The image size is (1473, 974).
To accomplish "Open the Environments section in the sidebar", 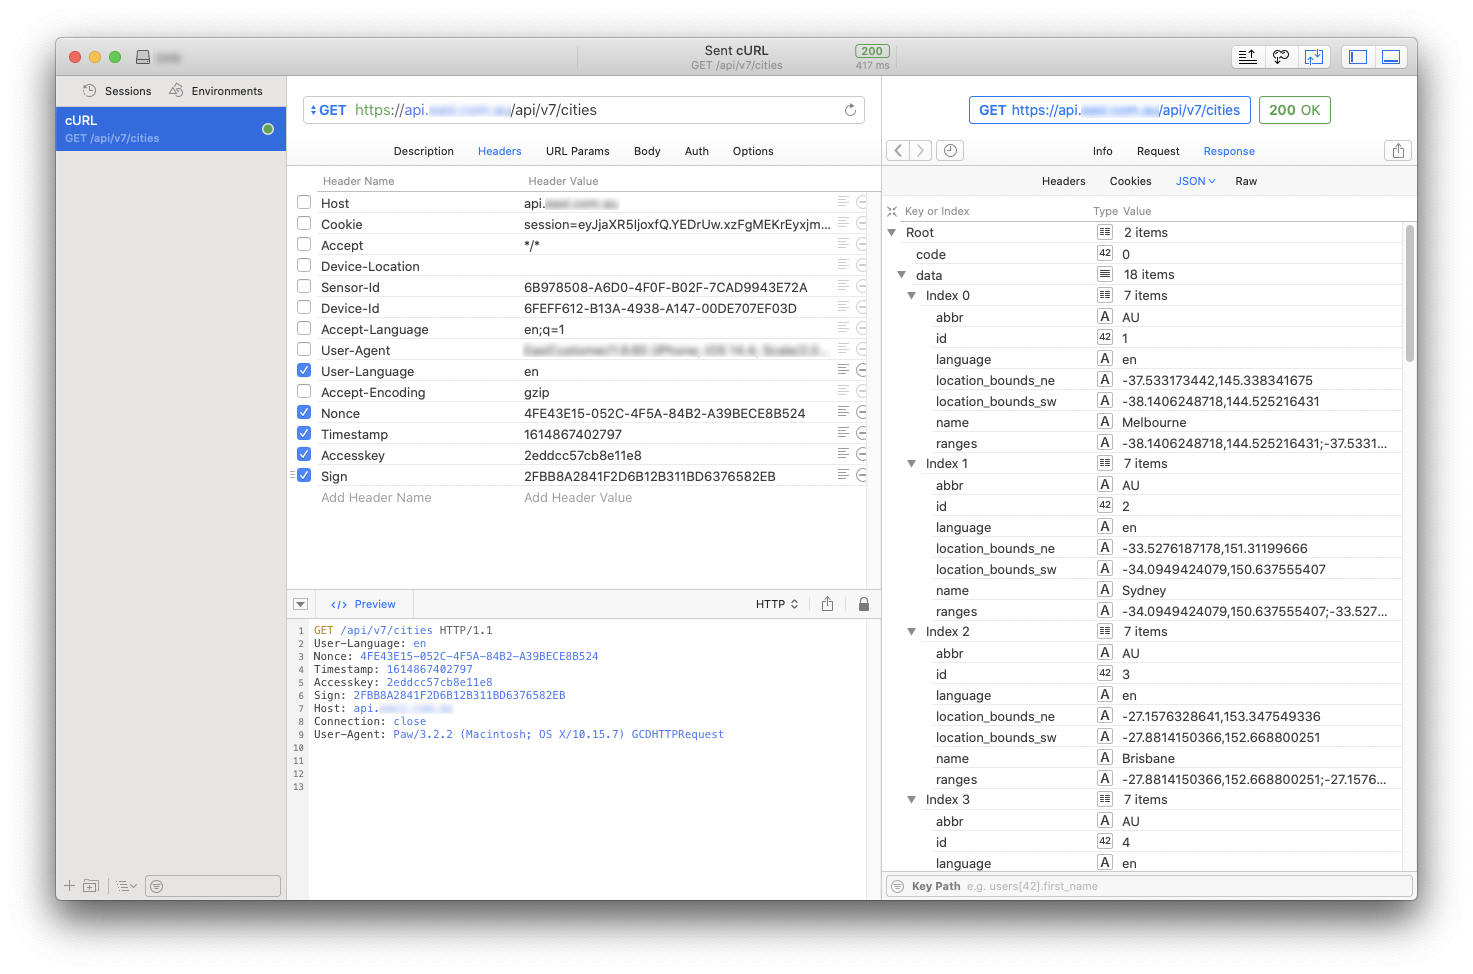I will point(216,91).
